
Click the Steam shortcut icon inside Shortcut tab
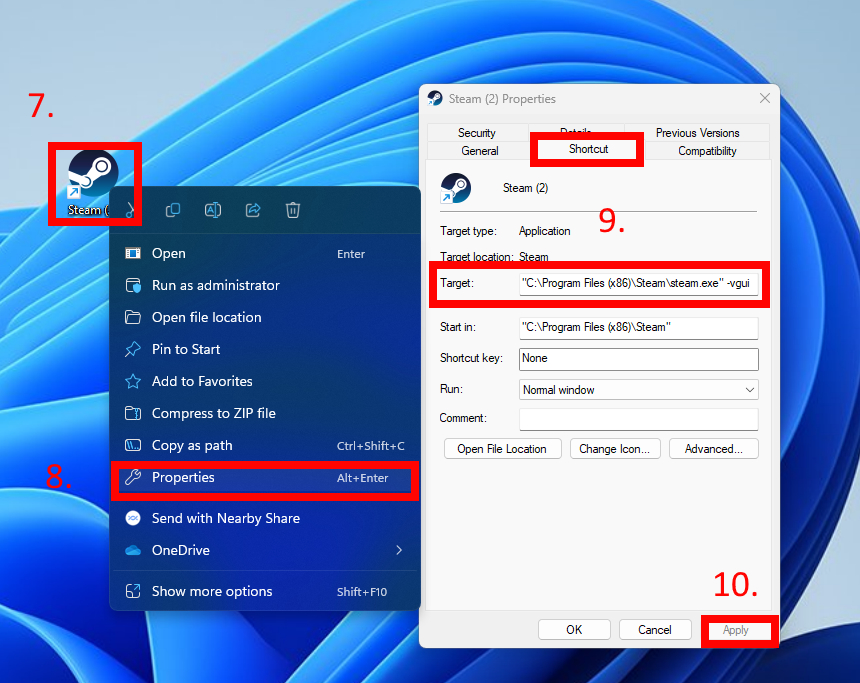pos(455,188)
